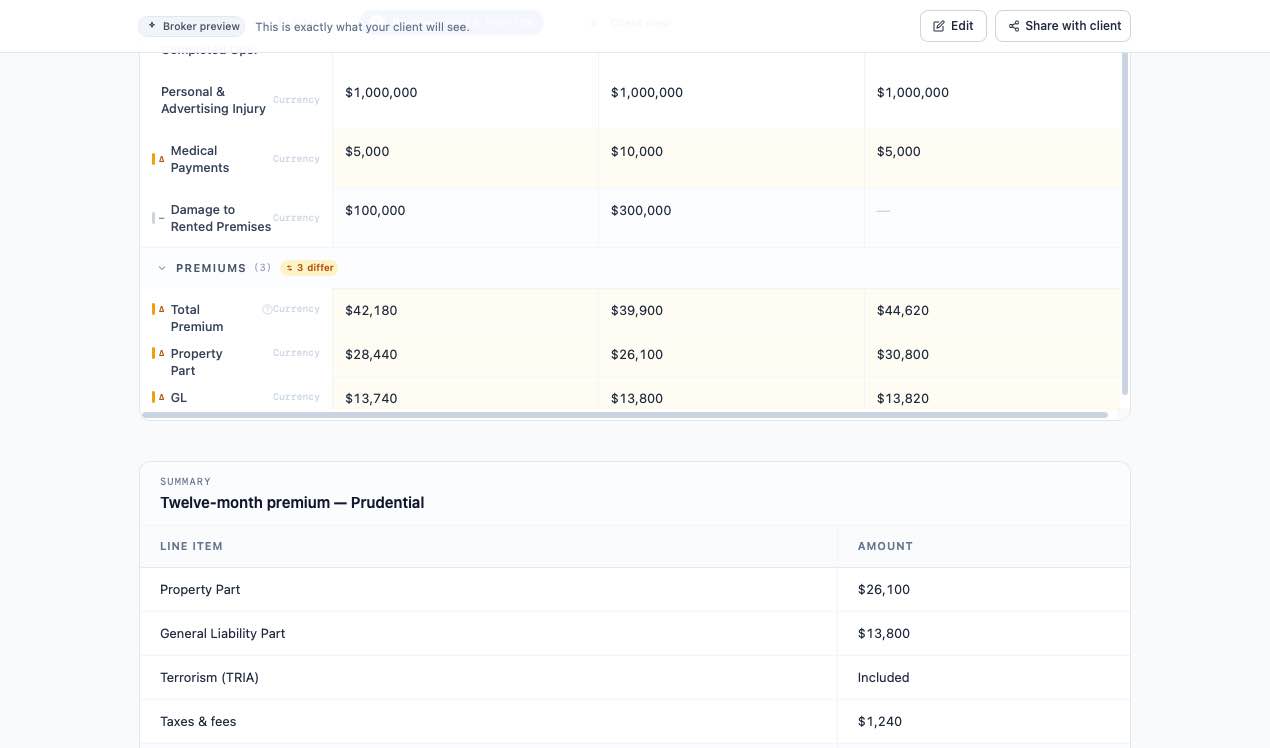Click the $39,900 Total Premium value
Screen dimensions: 1270x748
click(x=637, y=311)
